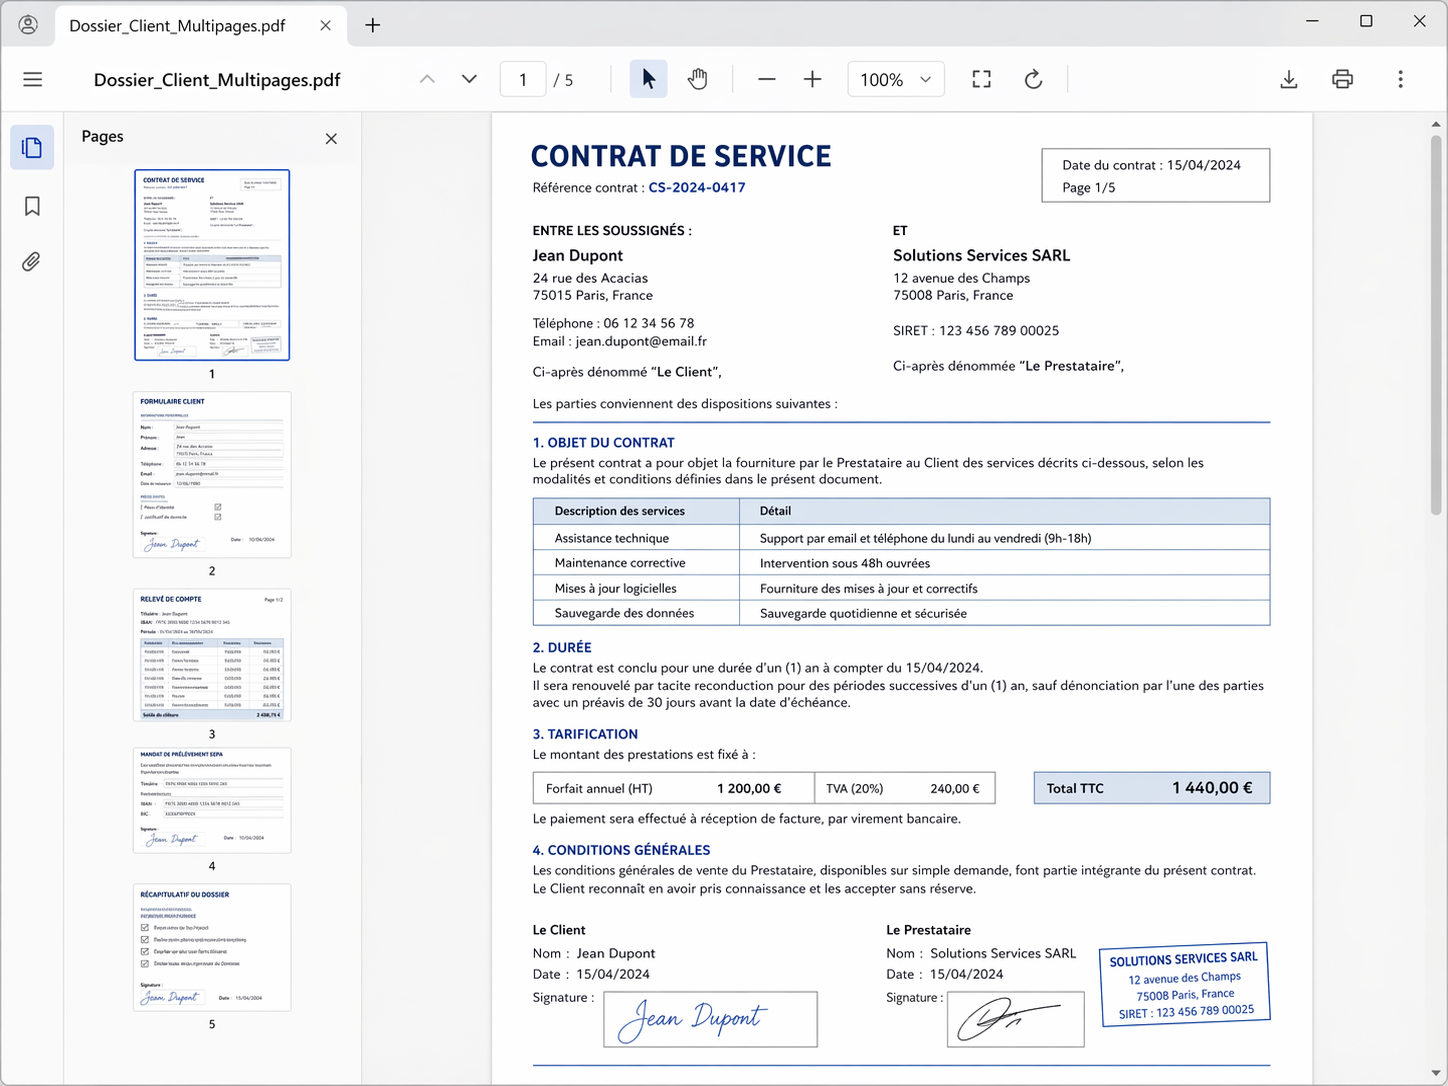Go to next page with down chevron

[468, 79]
